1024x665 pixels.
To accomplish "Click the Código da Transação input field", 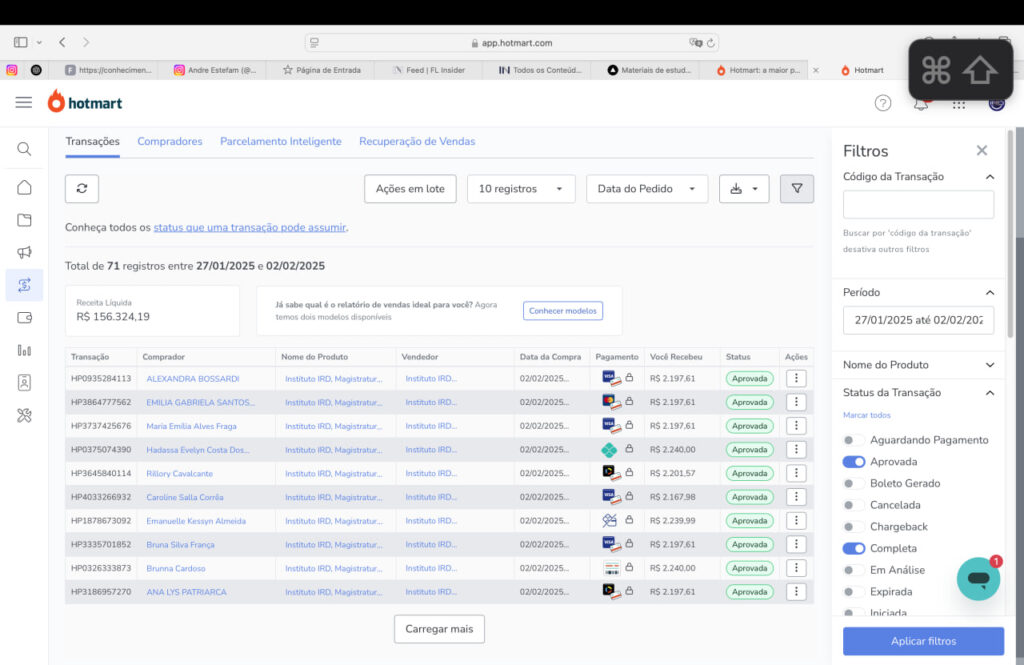I will [918, 204].
